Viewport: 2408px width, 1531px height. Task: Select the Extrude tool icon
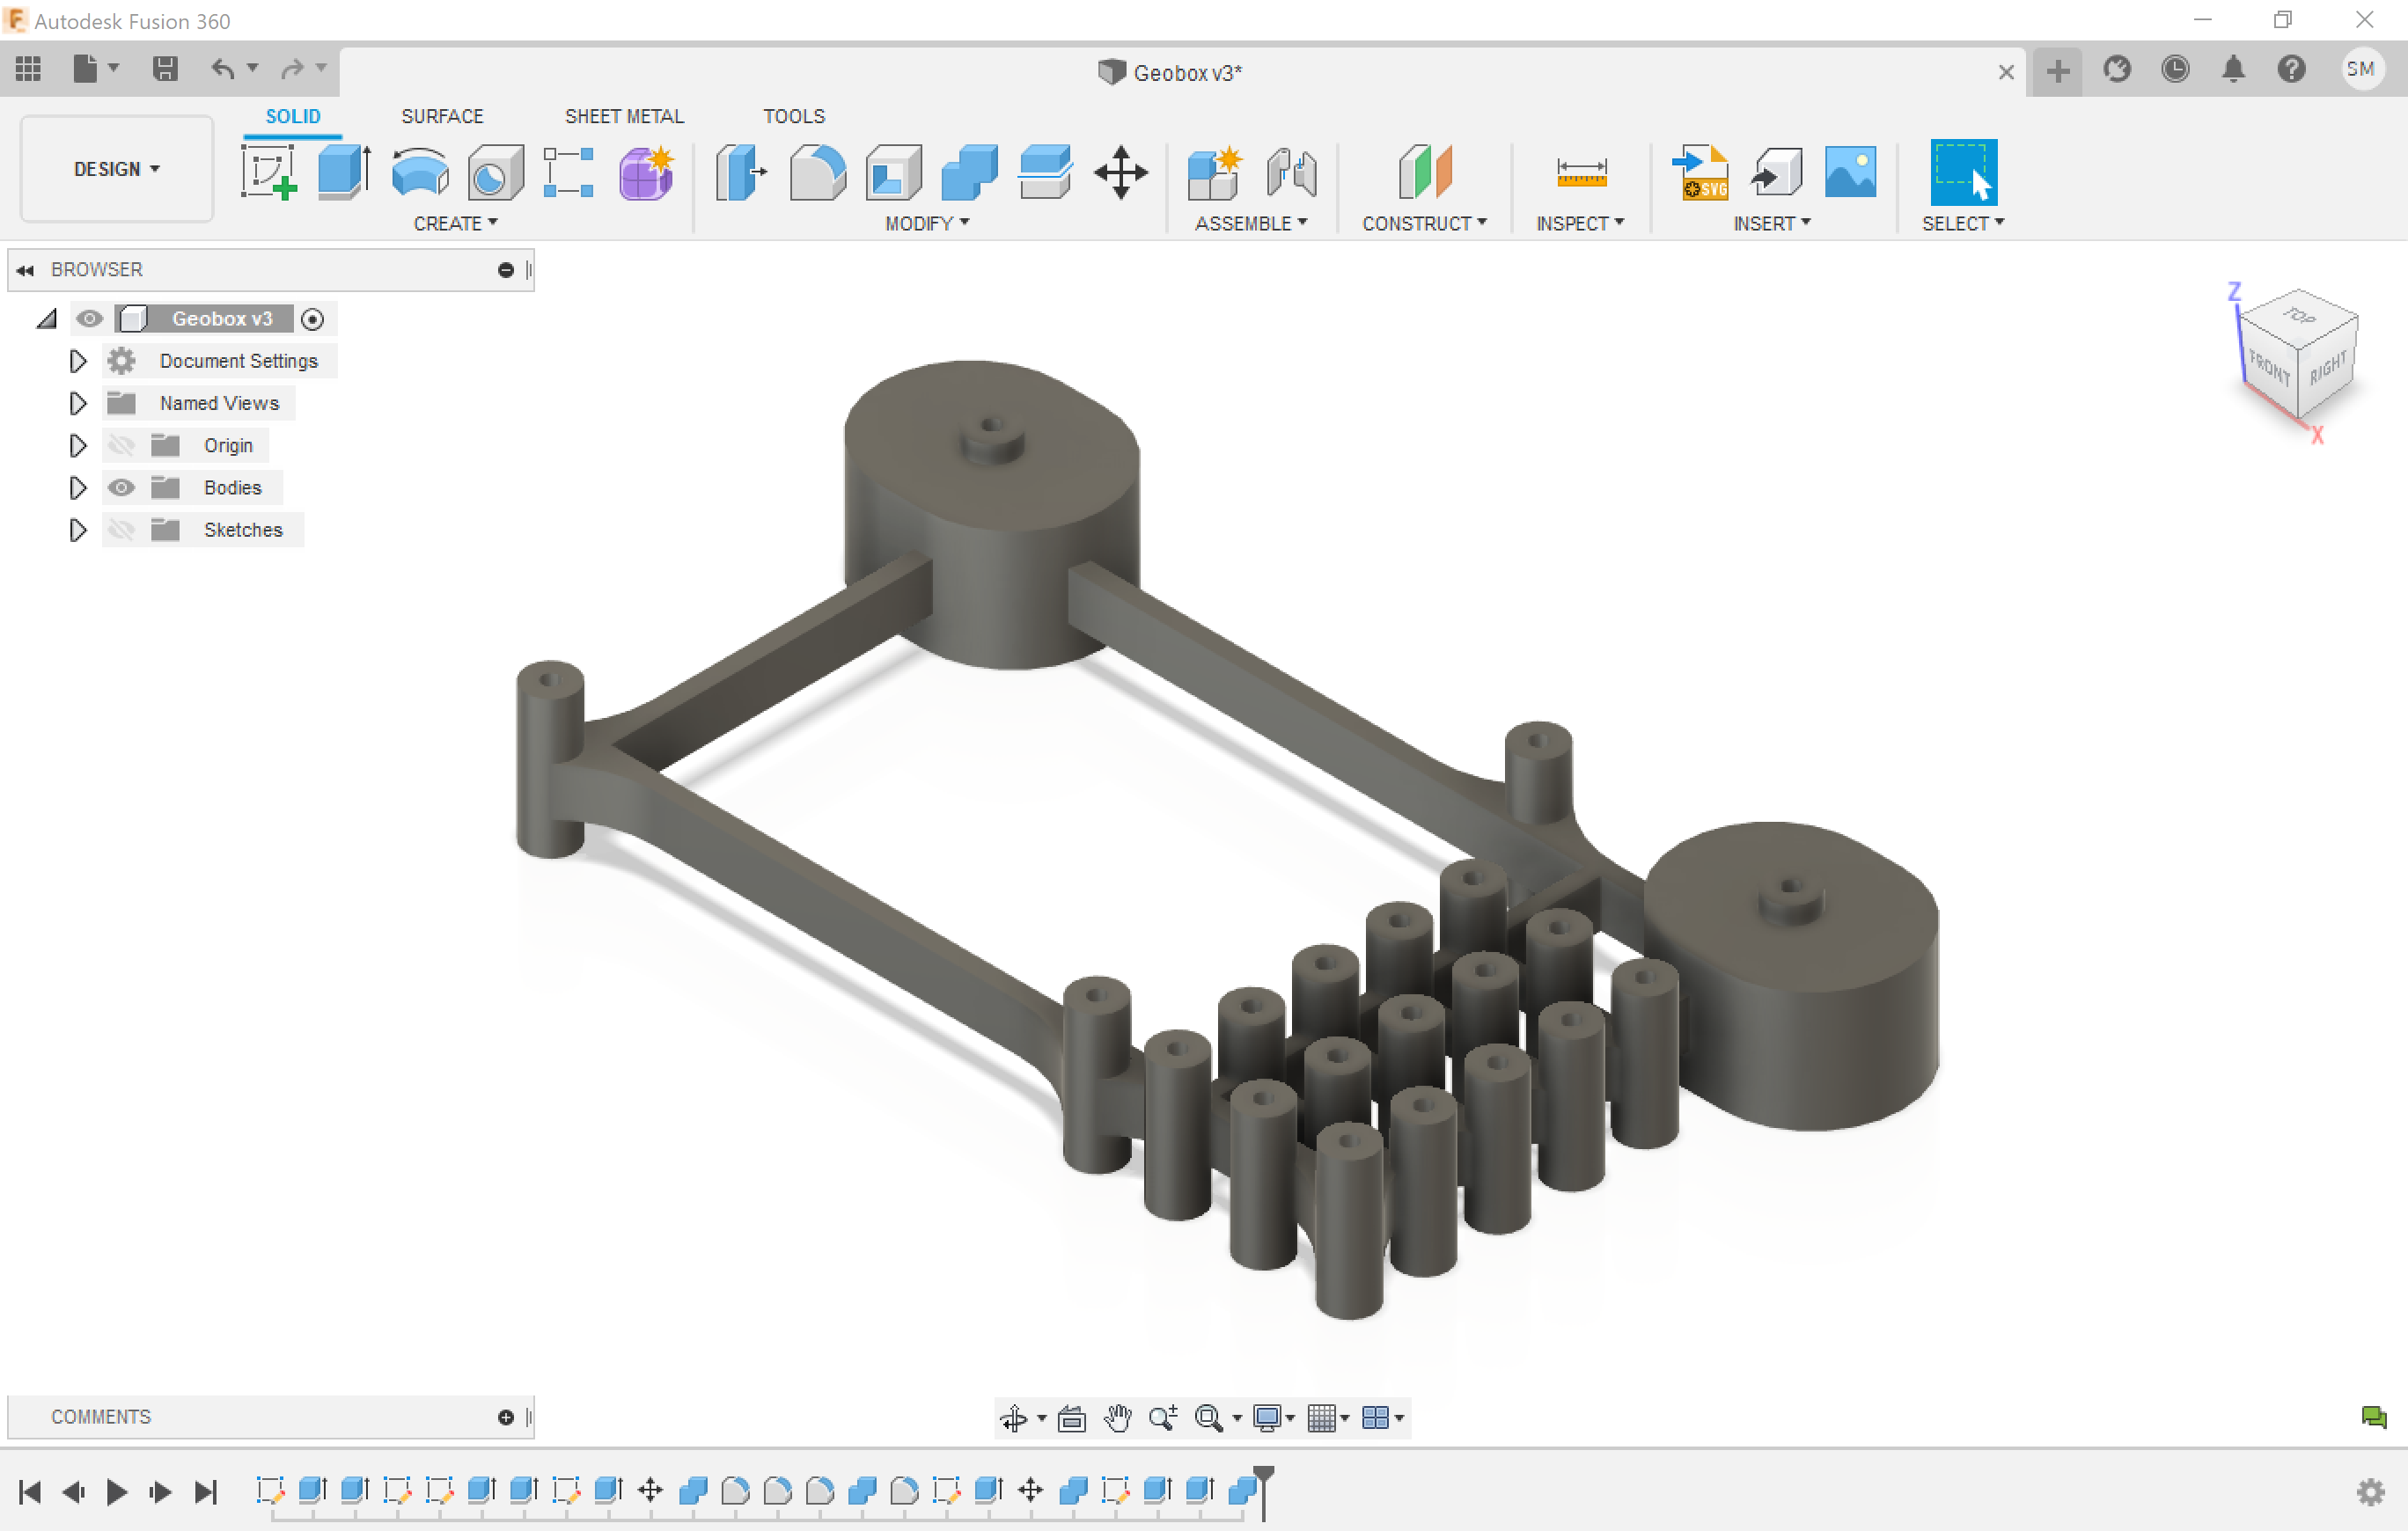click(344, 172)
